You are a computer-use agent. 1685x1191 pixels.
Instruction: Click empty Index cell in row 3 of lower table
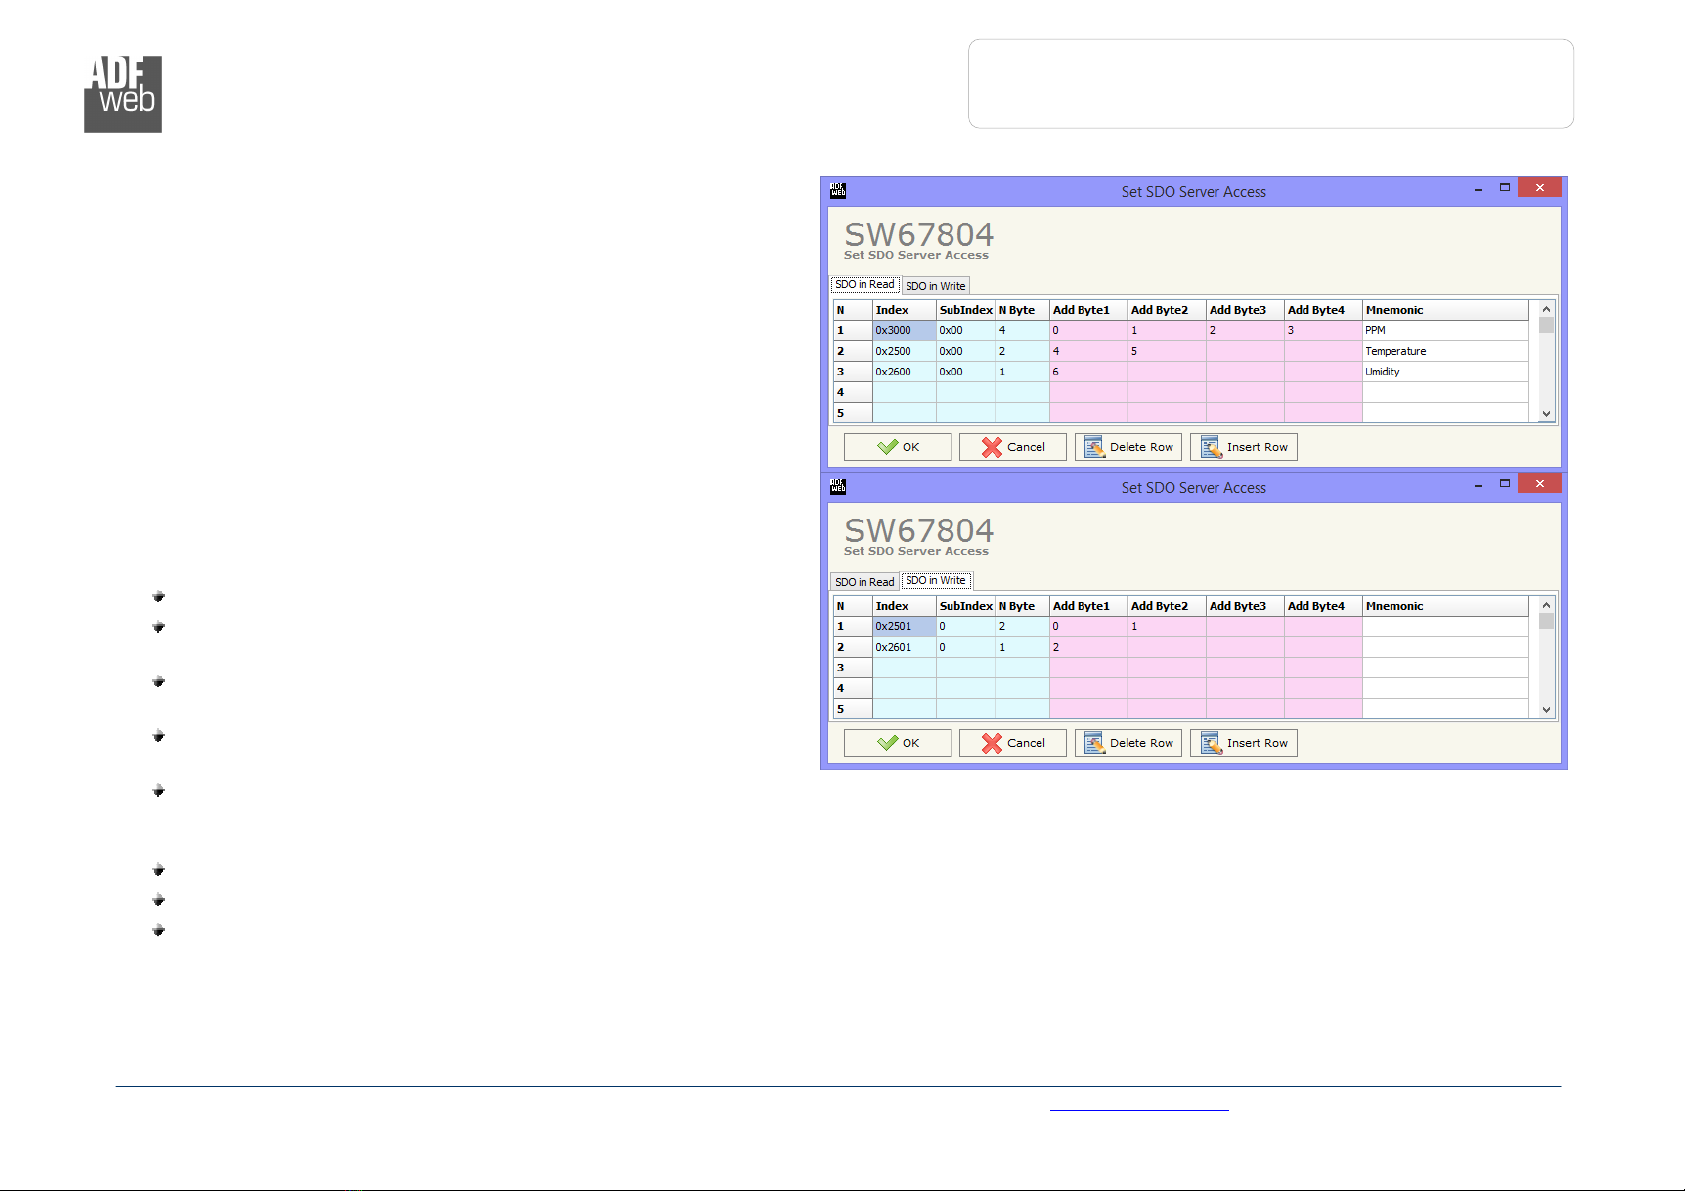coord(904,667)
